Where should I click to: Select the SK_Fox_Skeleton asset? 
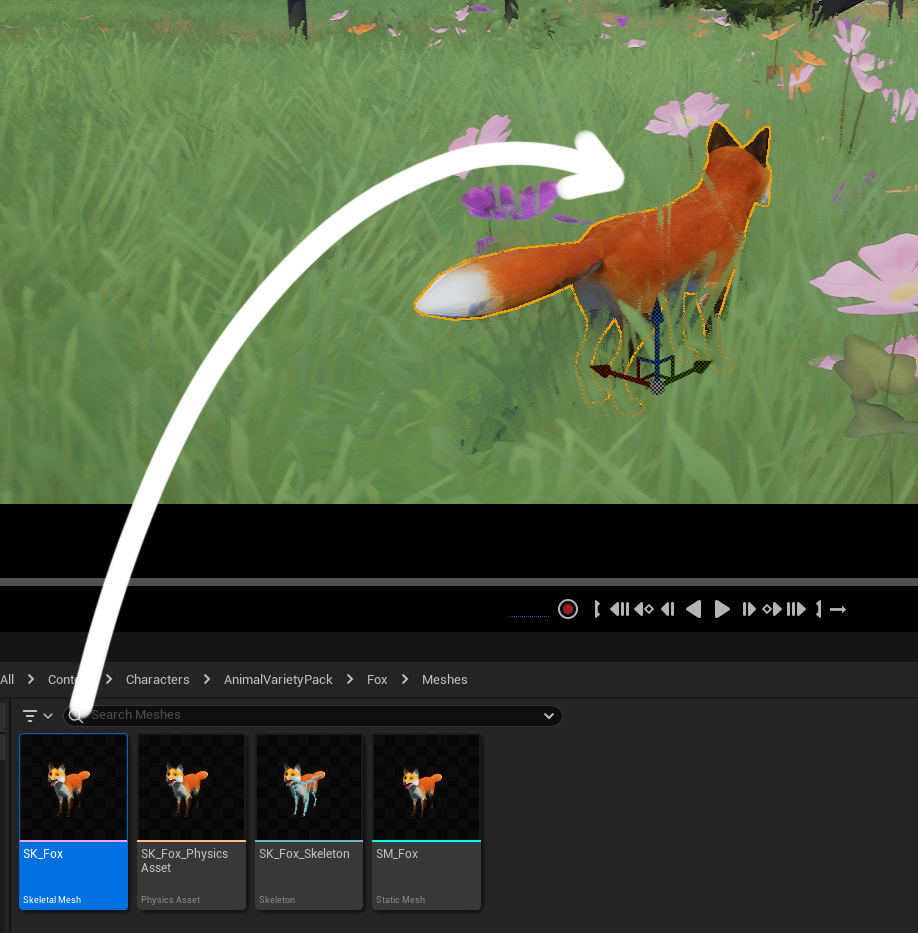coord(309,790)
